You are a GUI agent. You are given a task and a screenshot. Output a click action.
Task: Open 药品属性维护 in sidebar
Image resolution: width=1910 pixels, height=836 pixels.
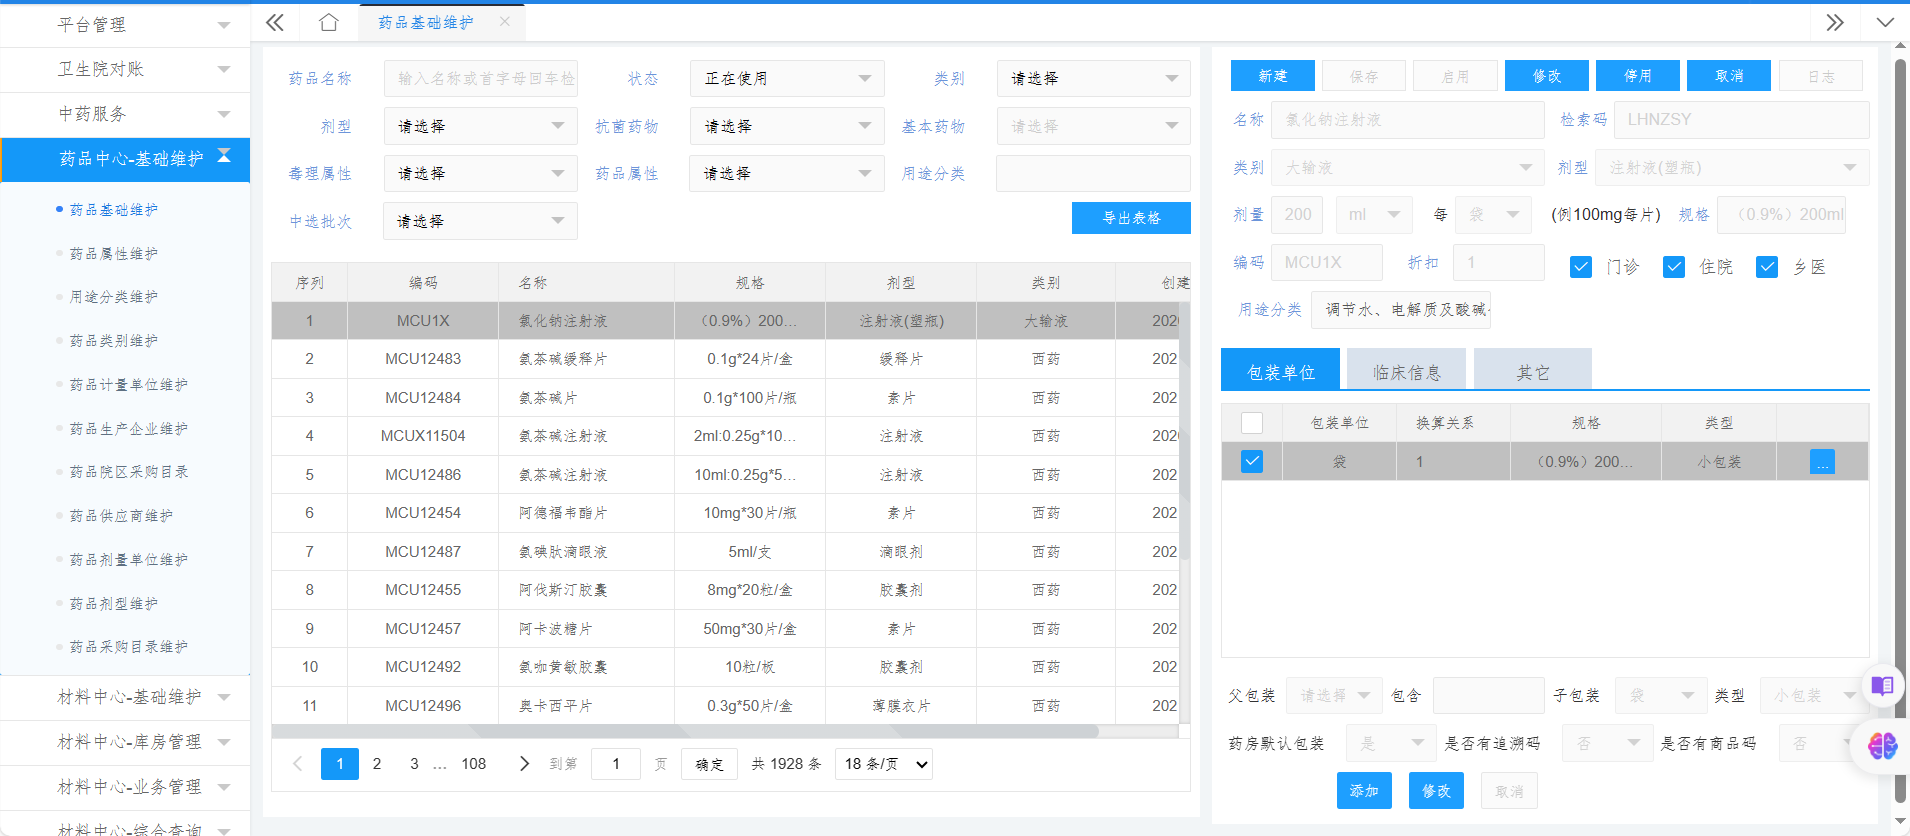[x=113, y=253]
